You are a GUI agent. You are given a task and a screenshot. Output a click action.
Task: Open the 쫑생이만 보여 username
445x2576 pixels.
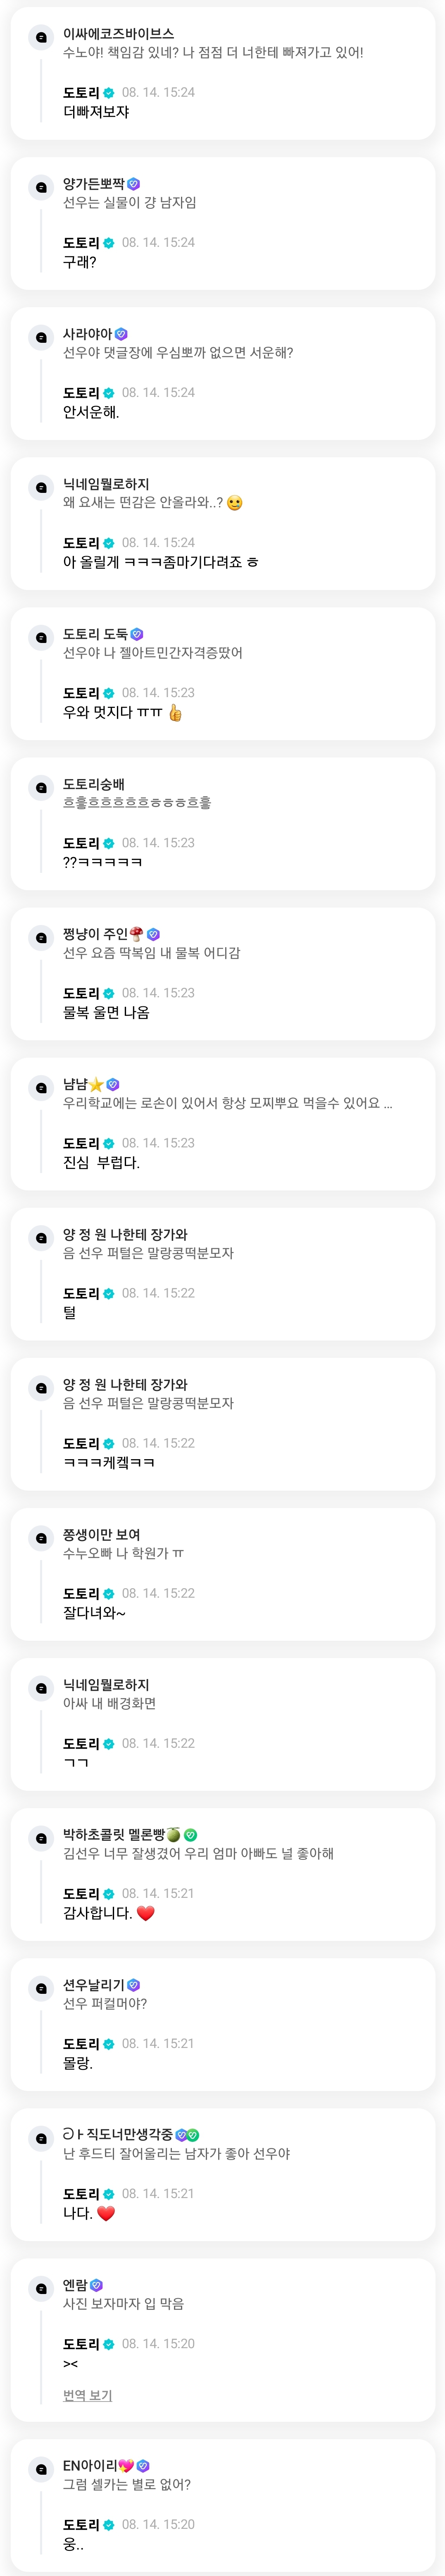[x=101, y=1534]
